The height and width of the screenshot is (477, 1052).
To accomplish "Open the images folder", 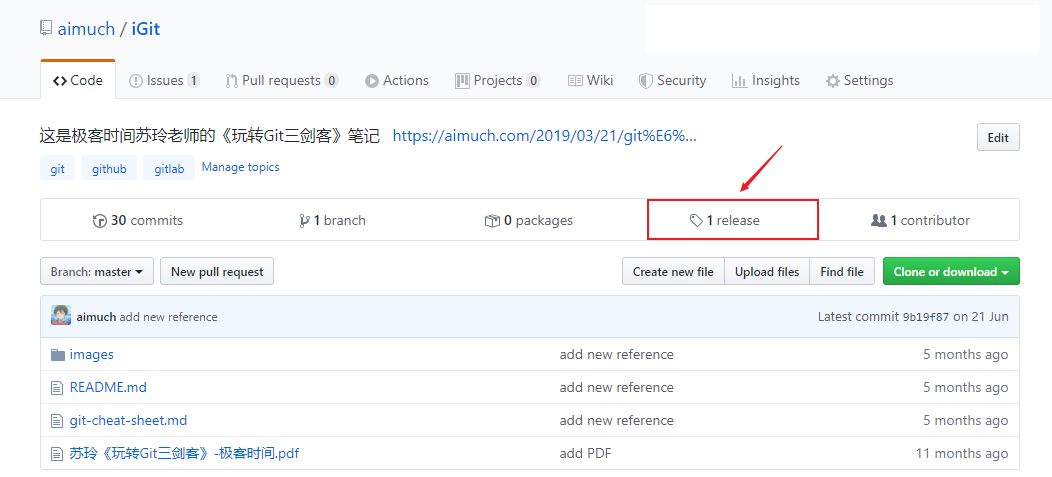I will (x=92, y=354).
